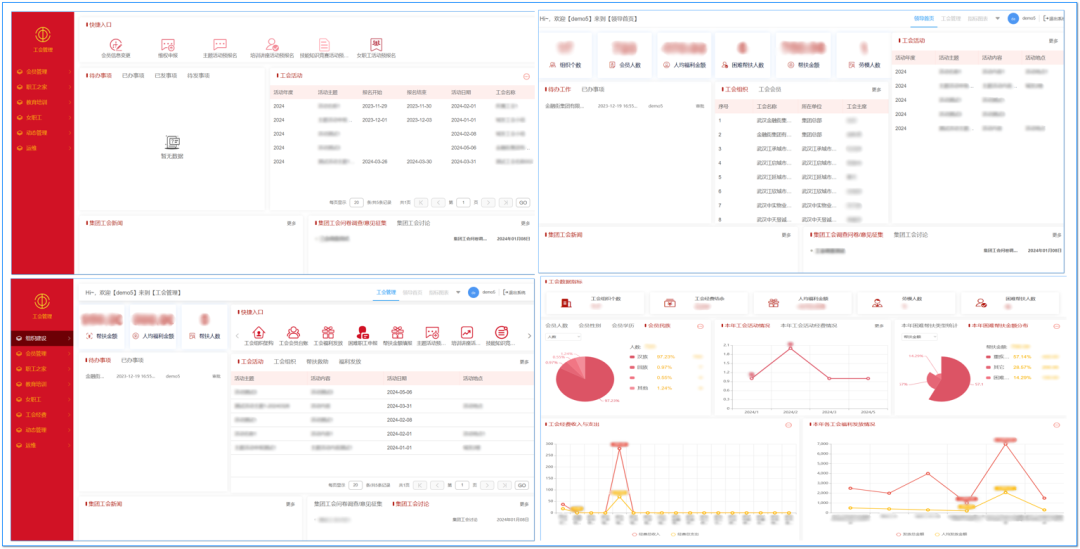Toggle the 人均发放金额 legend series
The width and height of the screenshot is (1080, 549).
pyautogui.click(x=952, y=533)
